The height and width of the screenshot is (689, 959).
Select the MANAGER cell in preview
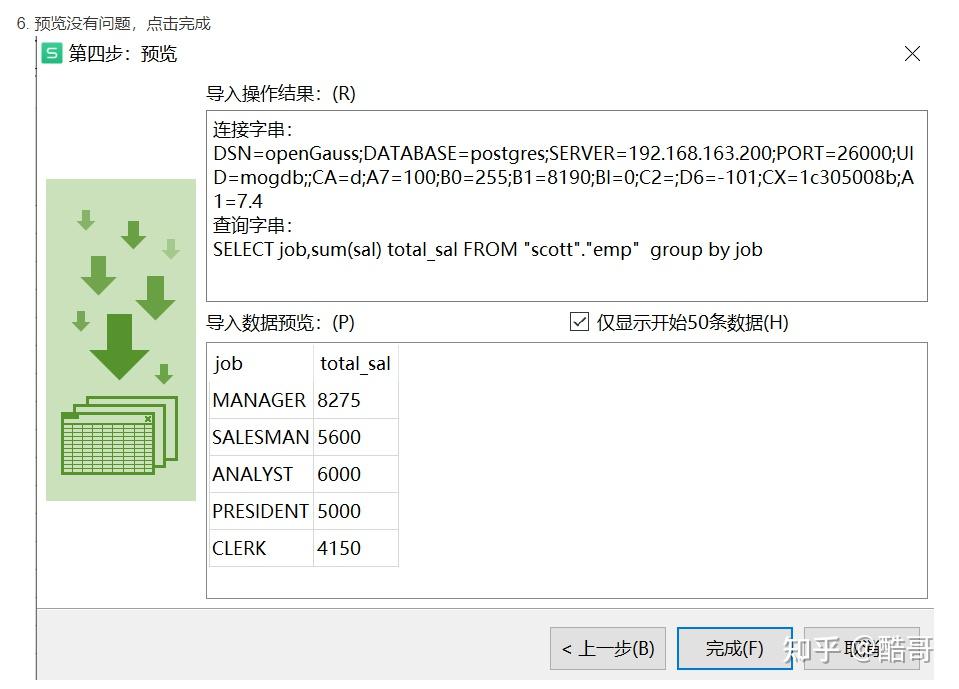tap(261, 400)
